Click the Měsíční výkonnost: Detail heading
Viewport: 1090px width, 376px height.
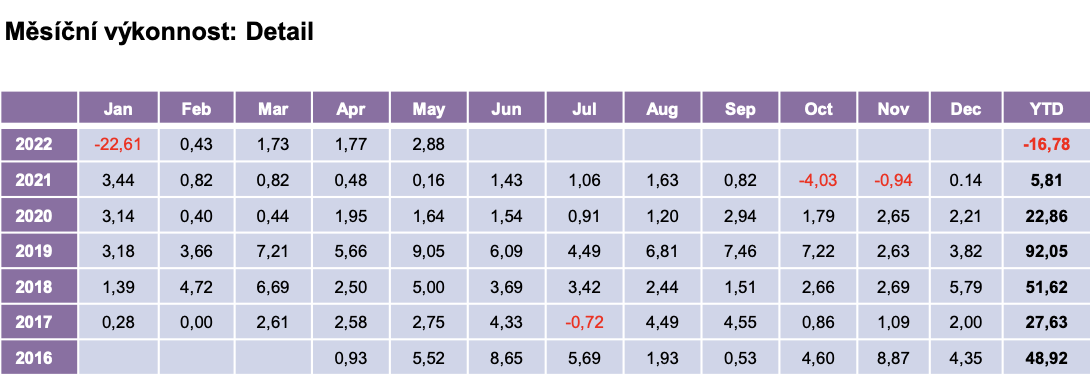click(x=159, y=32)
